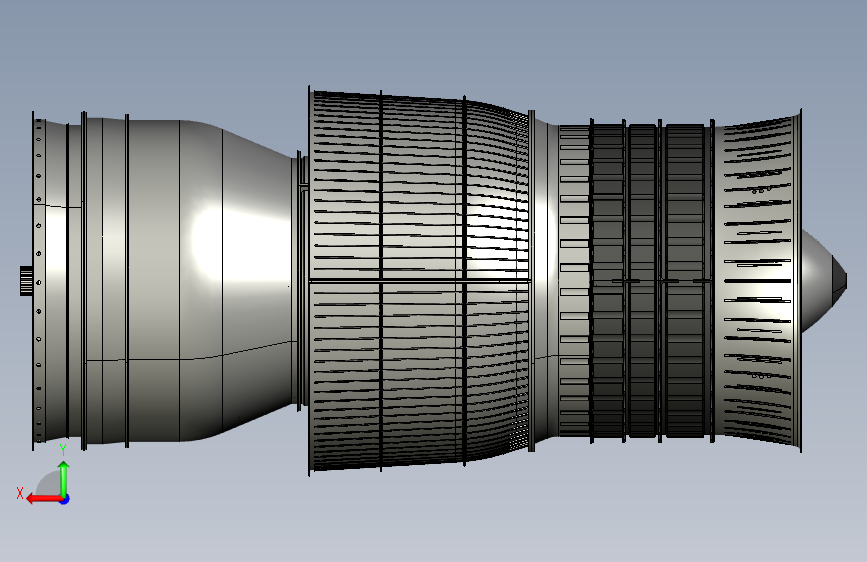Click the red X axis arrow of the triad
This screenshot has height=562, width=867.
click(44, 499)
